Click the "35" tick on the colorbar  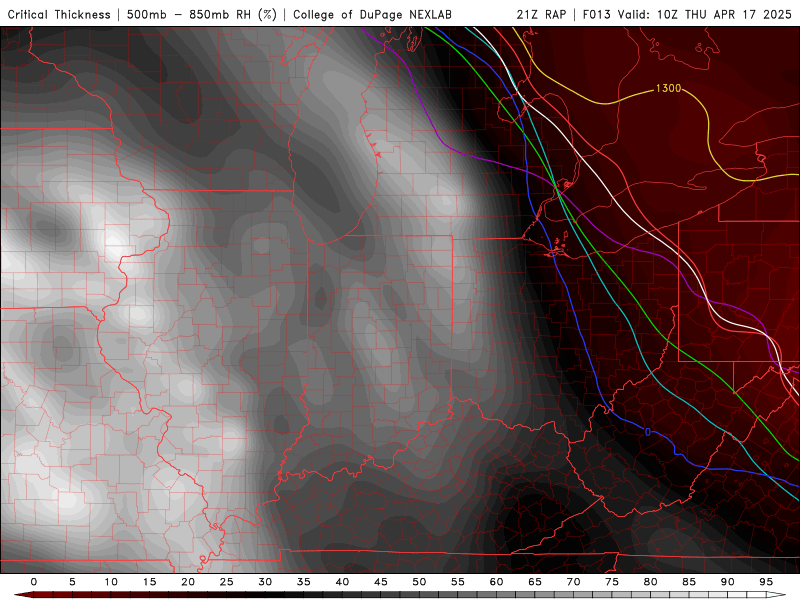point(304,582)
